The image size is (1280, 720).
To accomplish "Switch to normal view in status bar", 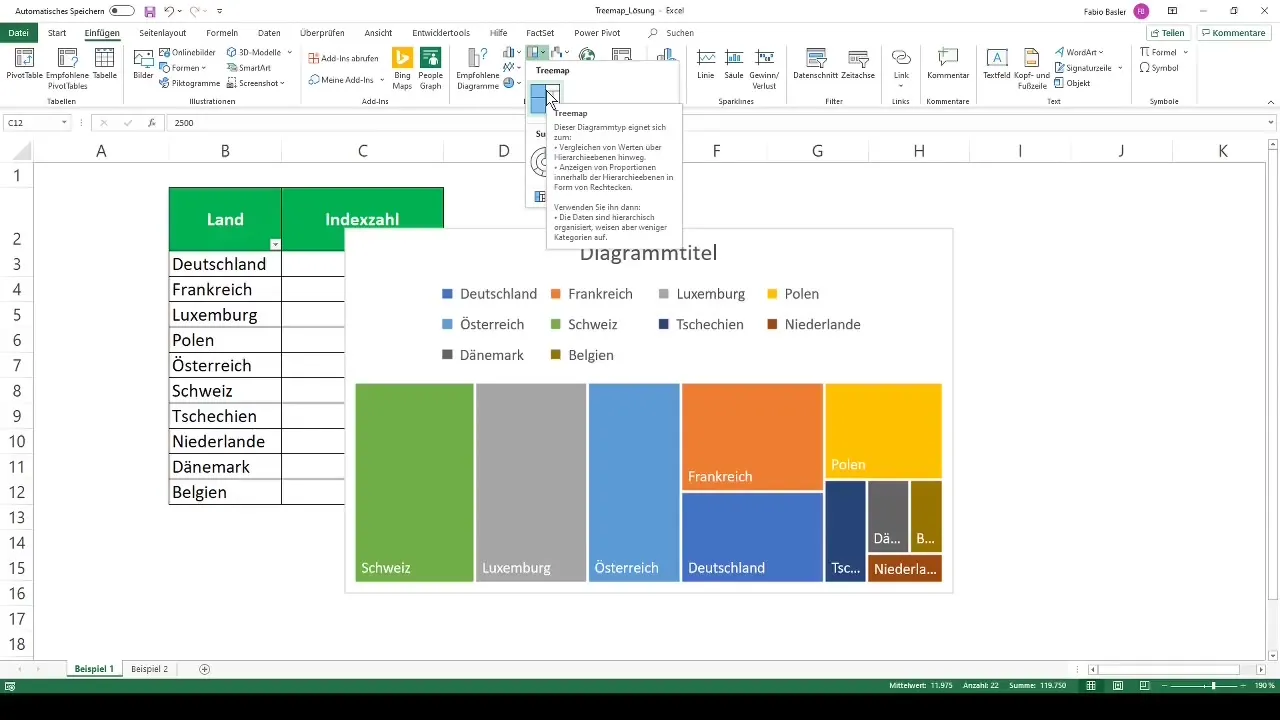I will [x=1091, y=686].
